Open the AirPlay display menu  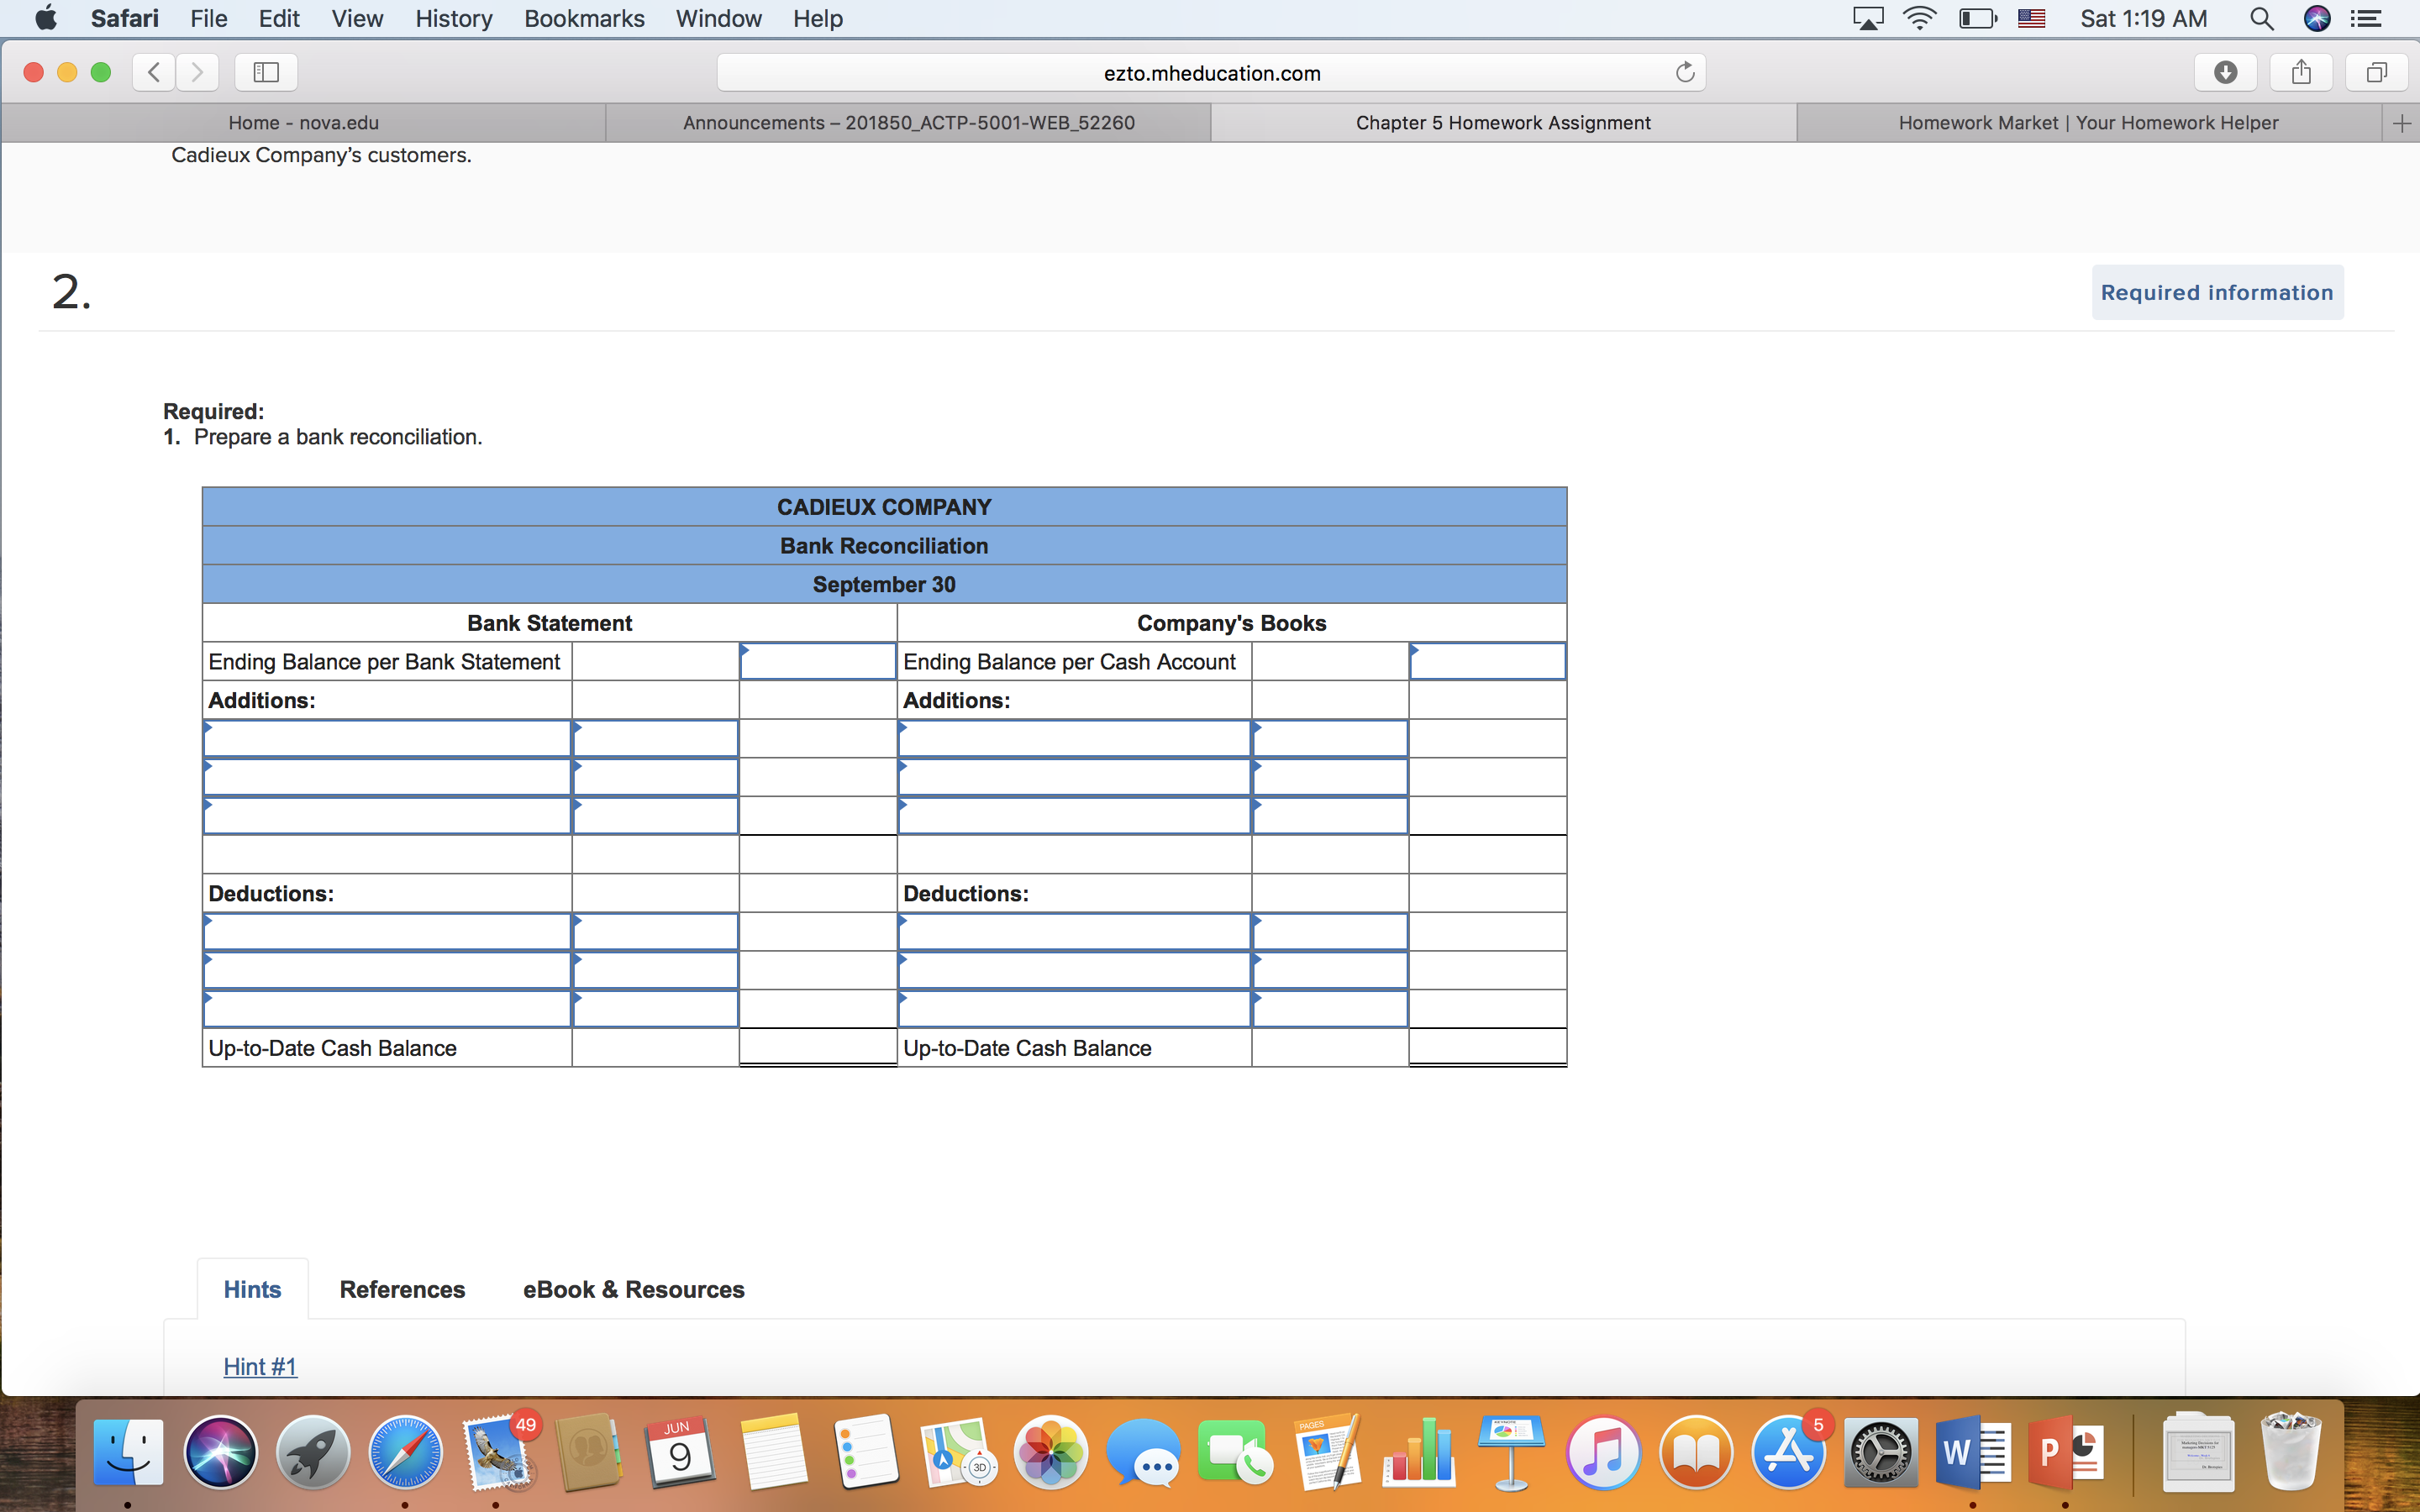tap(1867, 19)
